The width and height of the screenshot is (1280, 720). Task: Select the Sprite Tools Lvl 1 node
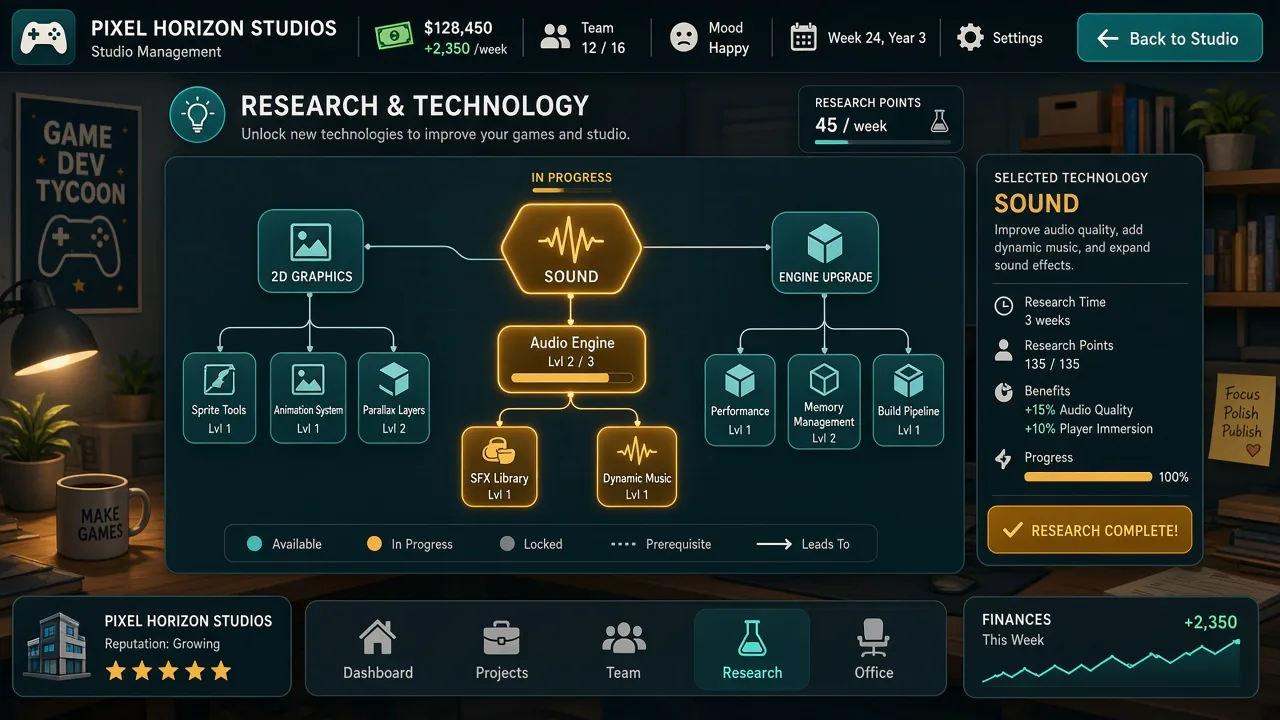tap(219, 398)
